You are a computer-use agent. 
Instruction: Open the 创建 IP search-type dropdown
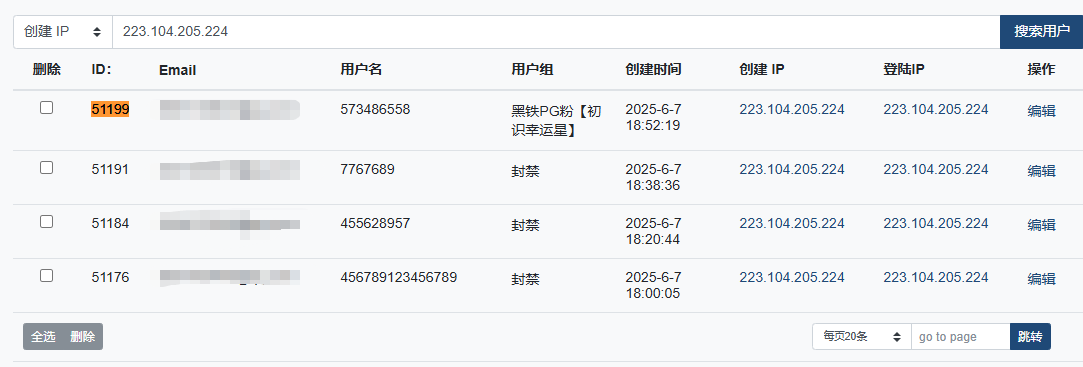63,32
